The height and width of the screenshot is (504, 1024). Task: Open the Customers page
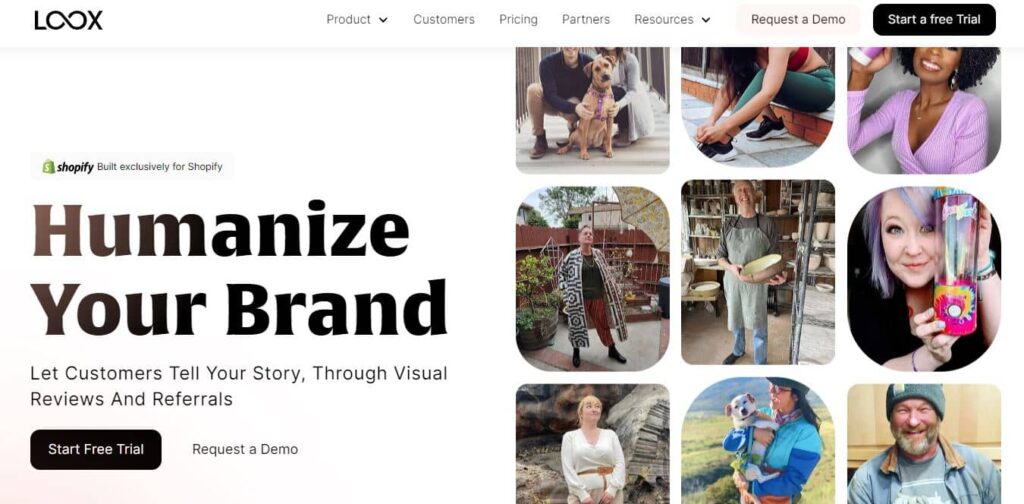click(444, 20)
